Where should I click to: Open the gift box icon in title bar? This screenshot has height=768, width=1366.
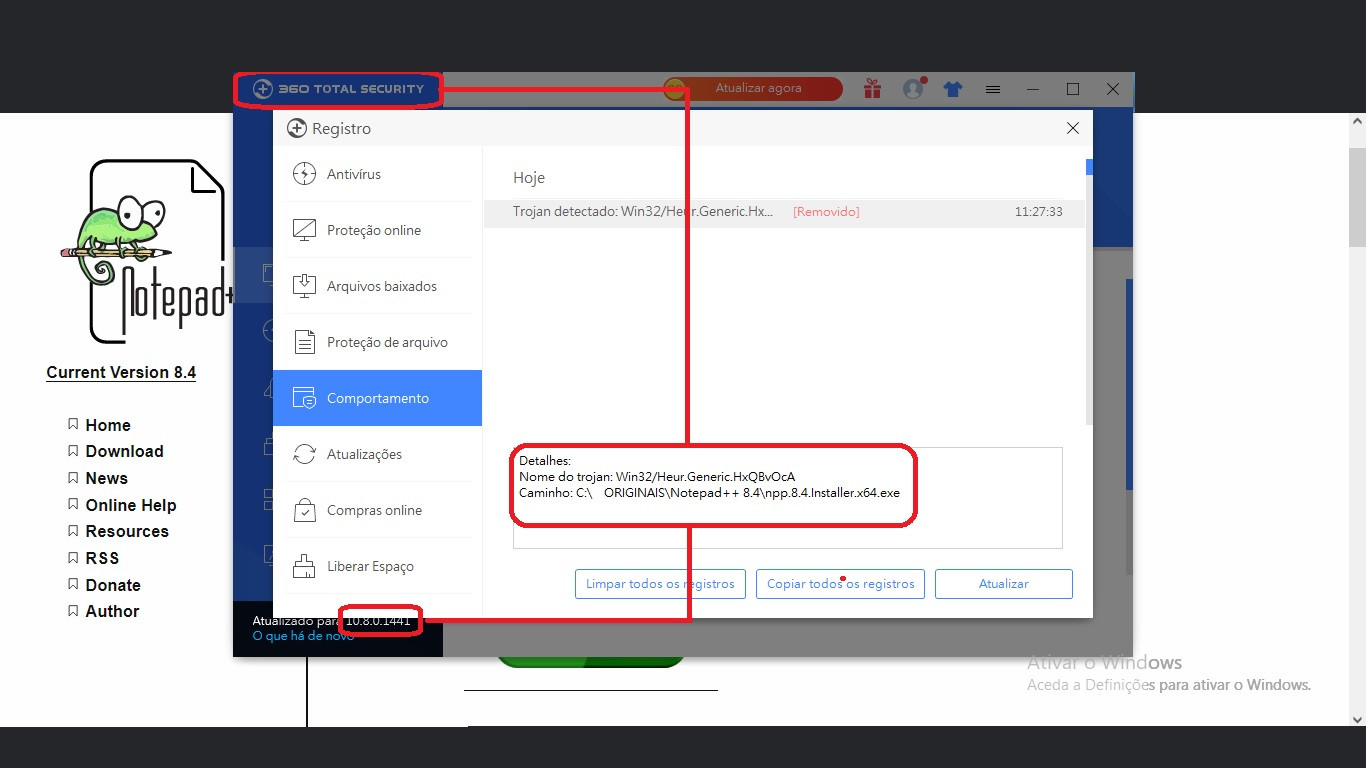[x=873, y=89]
